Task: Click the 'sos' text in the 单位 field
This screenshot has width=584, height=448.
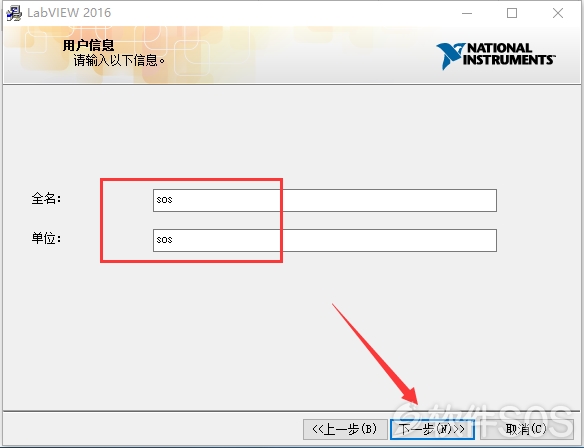Action: [164, 240]
